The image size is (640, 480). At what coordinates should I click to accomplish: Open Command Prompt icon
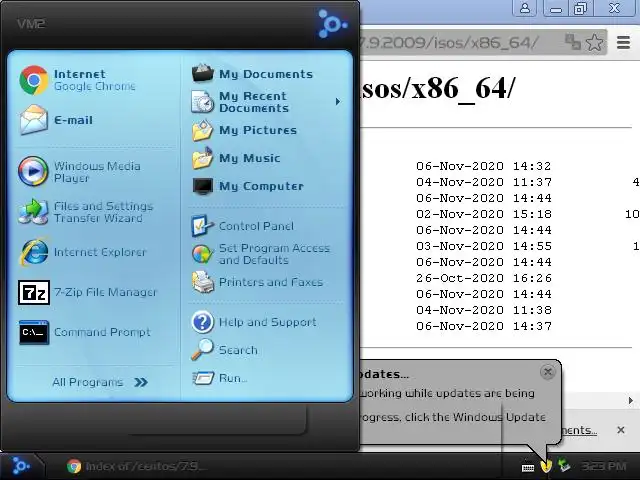[x=33, y=332]
